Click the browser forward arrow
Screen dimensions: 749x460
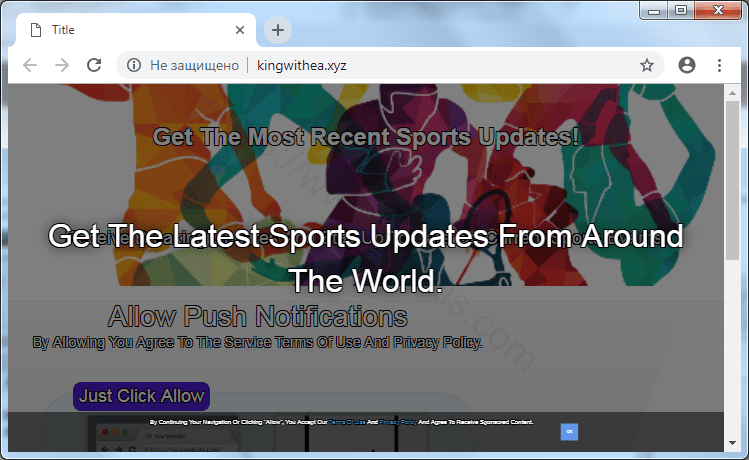[x=62, y=65]
